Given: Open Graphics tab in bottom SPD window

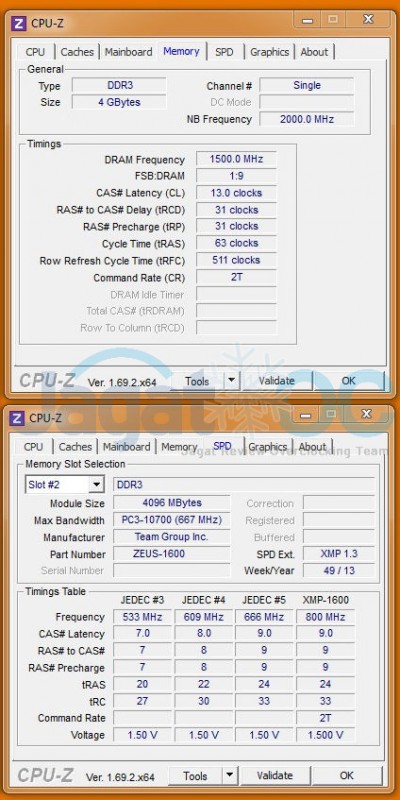Looking at the screenshot, I should pos(268,447).
